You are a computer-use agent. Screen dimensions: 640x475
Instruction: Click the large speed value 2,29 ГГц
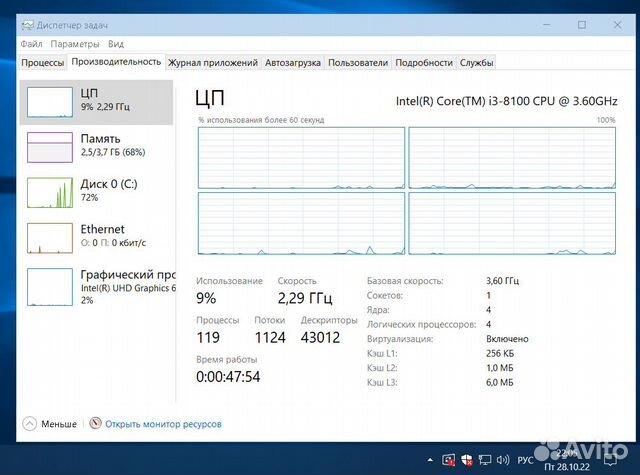coord(305,298)
